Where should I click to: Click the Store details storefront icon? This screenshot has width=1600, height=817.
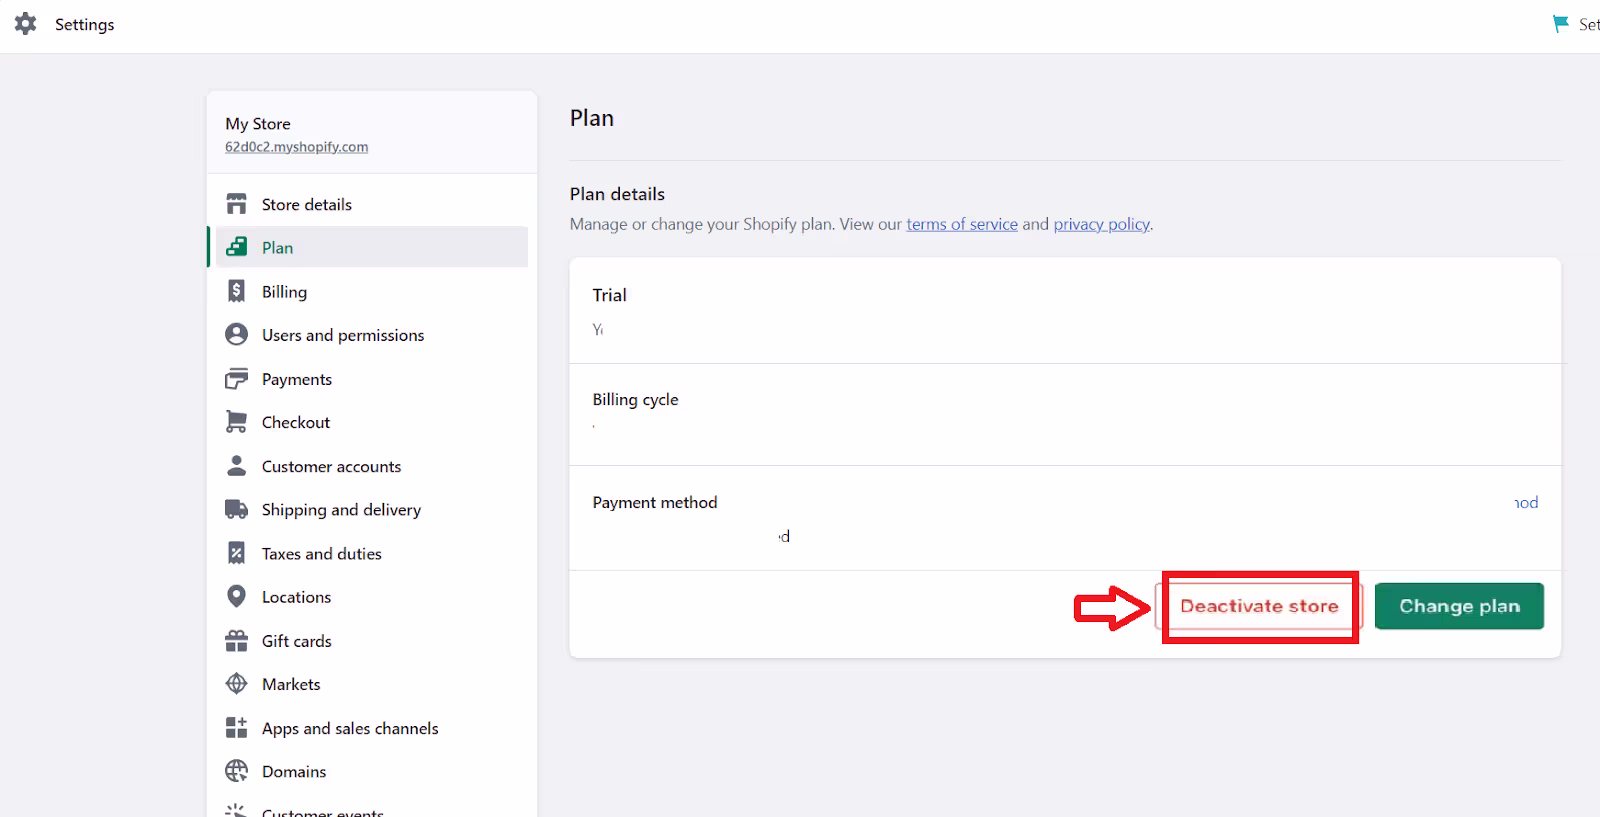point(236,204)
